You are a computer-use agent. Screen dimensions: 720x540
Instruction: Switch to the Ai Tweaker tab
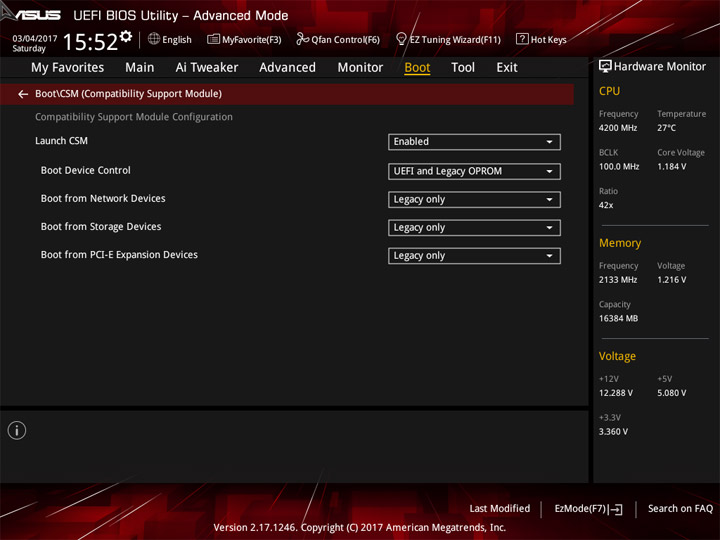pyautogui.click(x=207, y=68)
